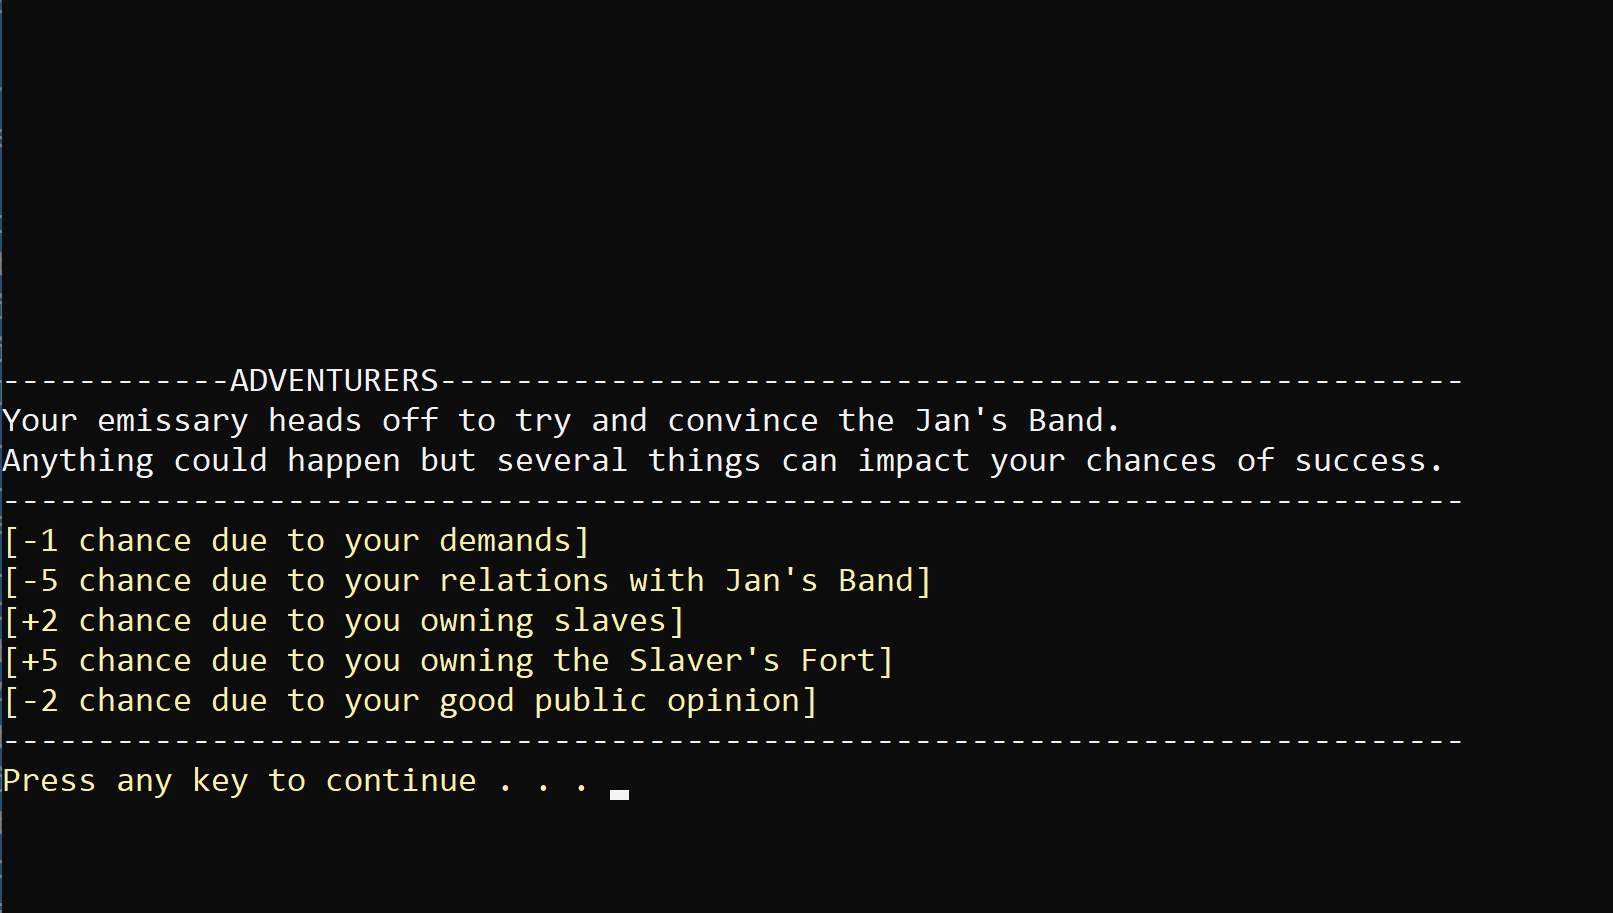Click the word 'emissary' in the text

[172, 421]
